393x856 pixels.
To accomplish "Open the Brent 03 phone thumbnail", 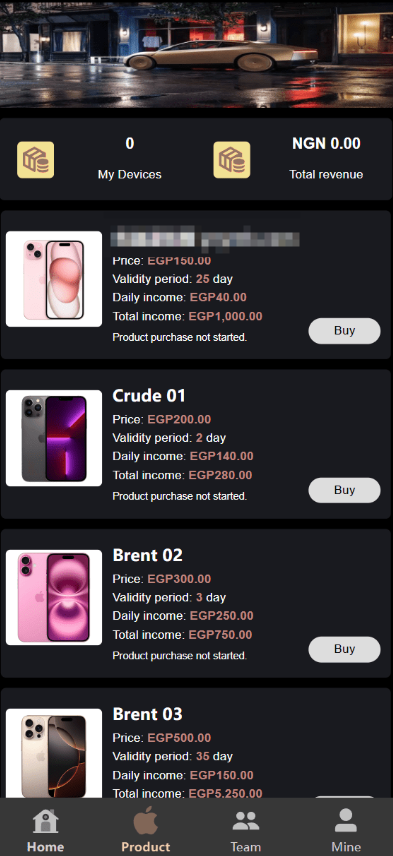I will 54,754.
